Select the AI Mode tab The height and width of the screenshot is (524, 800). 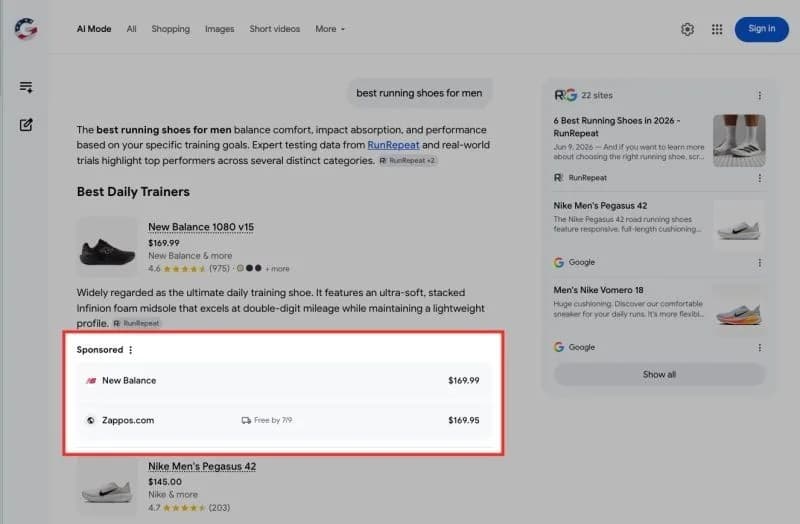(94, 29)
